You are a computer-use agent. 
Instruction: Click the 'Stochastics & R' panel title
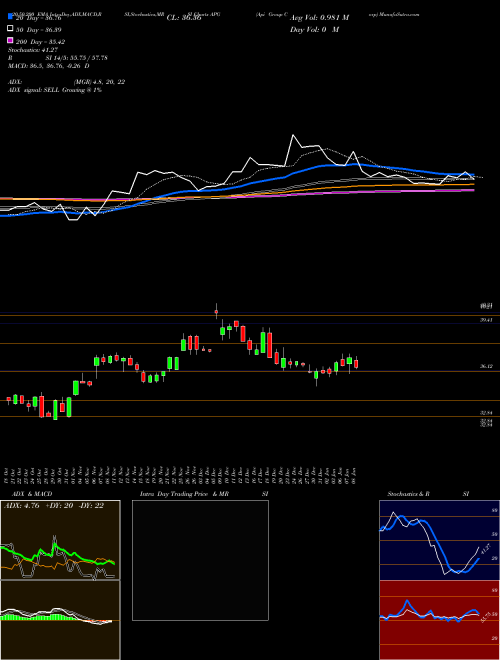(409, 494)
